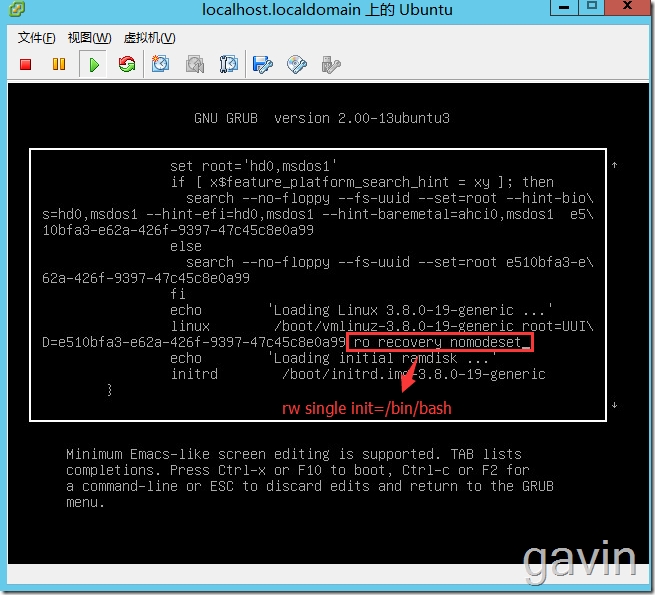This screenshot has width=655, height=595.
Task: Open the 文件(F) menu
Action: coord(36,38)
